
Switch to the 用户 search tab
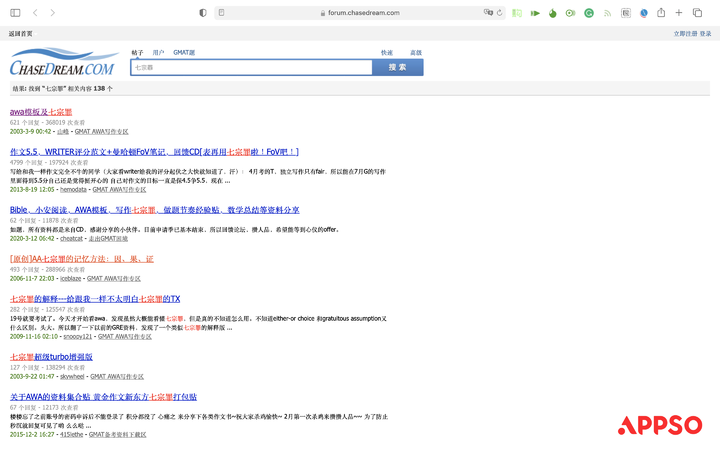(x=158, y=52)
